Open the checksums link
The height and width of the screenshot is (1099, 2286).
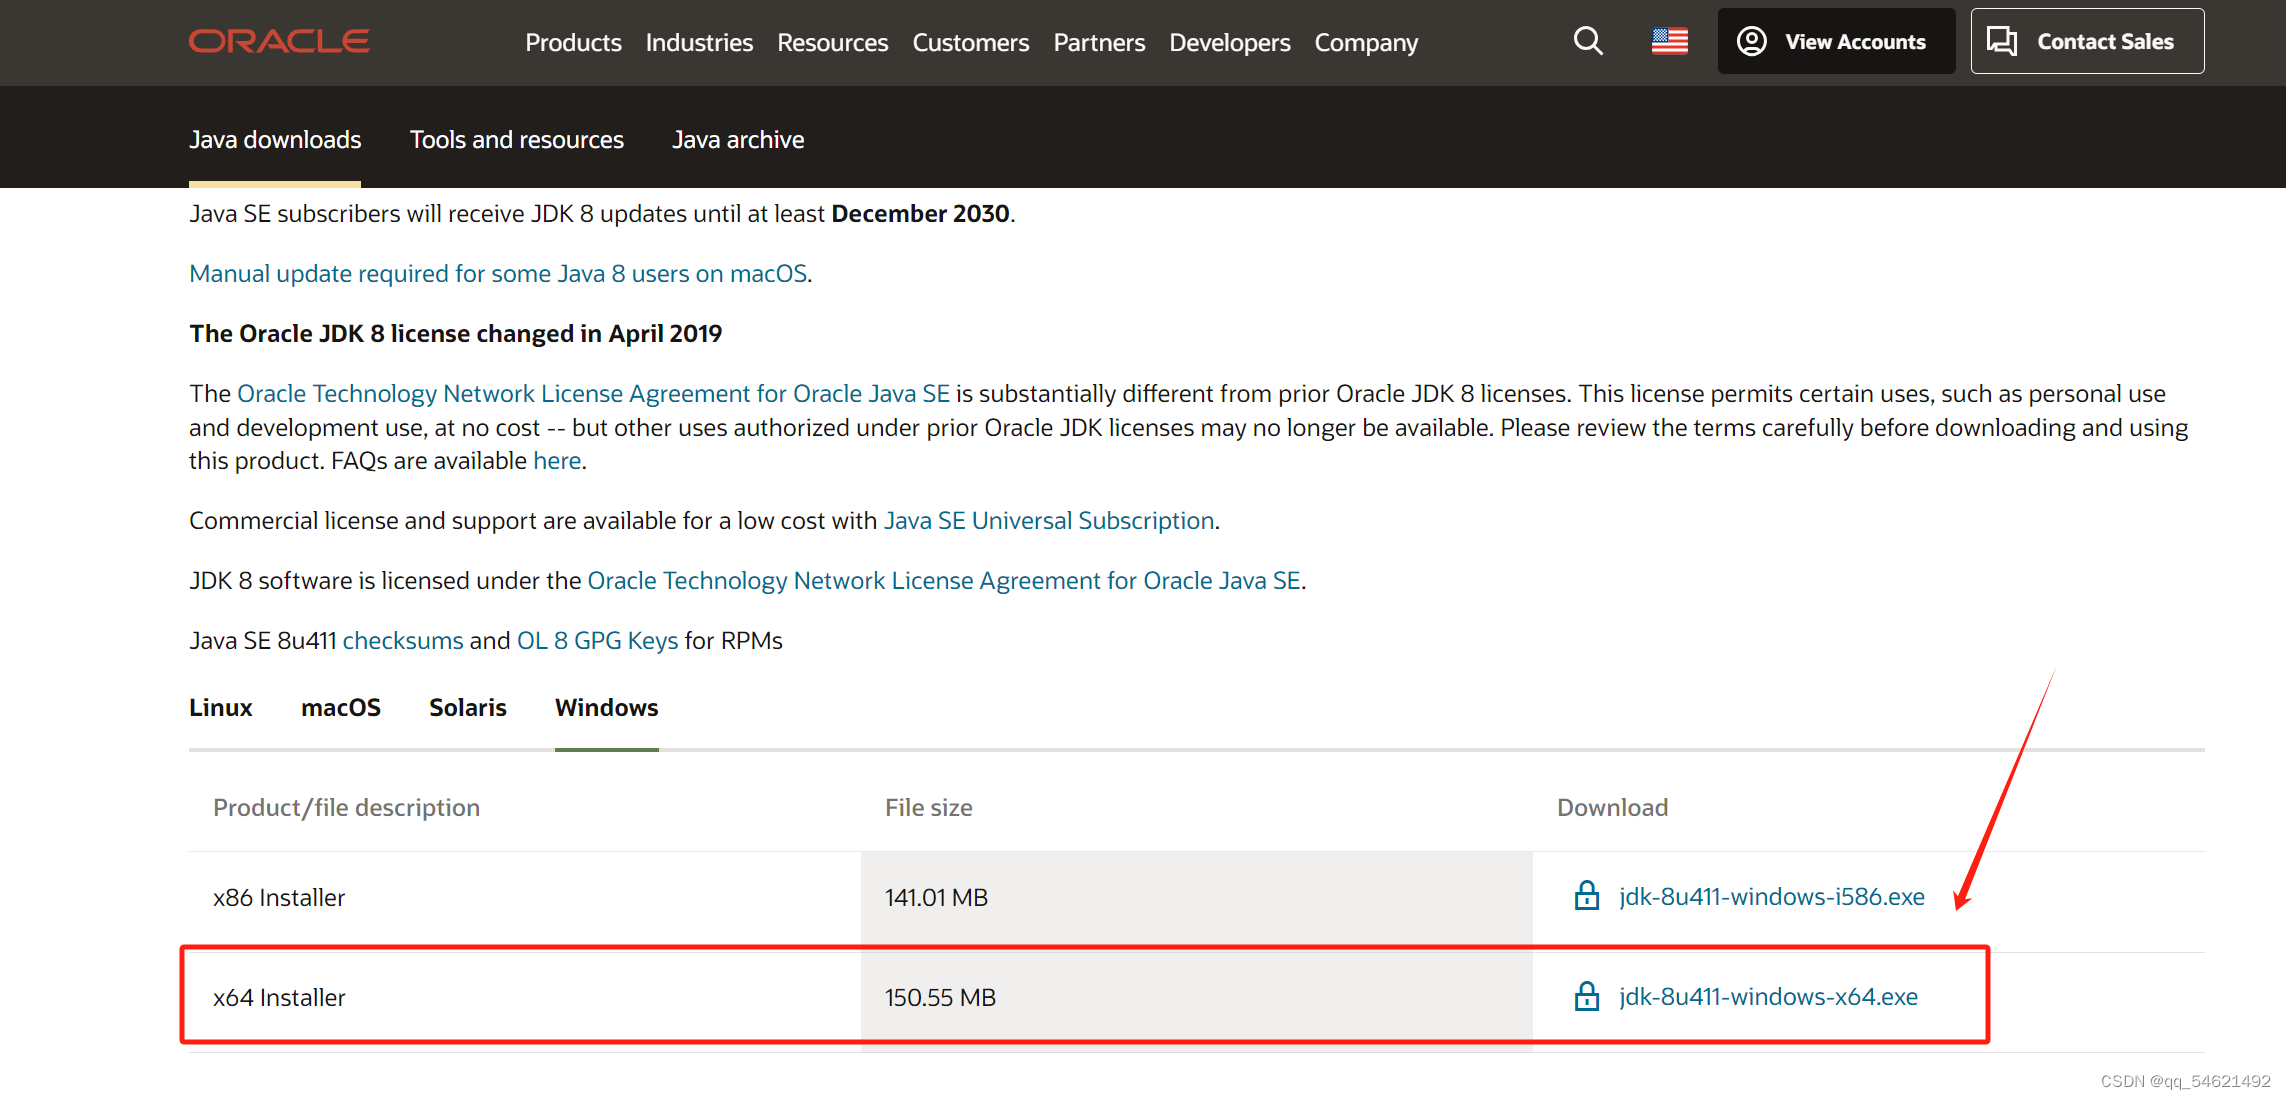click(x=403, y=640)
